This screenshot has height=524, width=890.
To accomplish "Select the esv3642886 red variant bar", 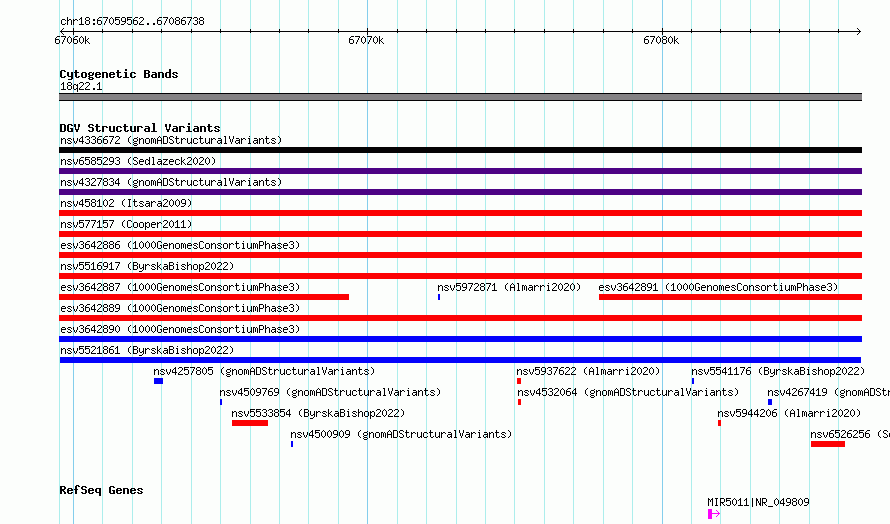I will tap(460, 255).
